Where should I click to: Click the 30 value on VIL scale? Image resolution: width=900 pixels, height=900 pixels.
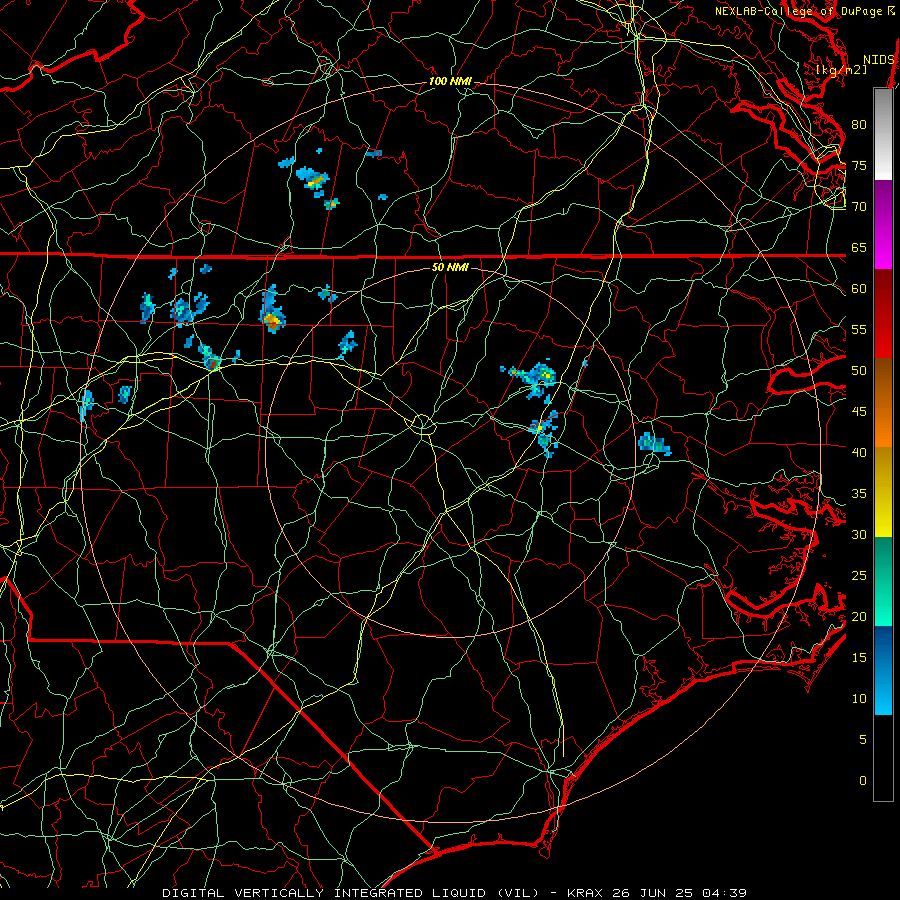(x=859, y=534)
